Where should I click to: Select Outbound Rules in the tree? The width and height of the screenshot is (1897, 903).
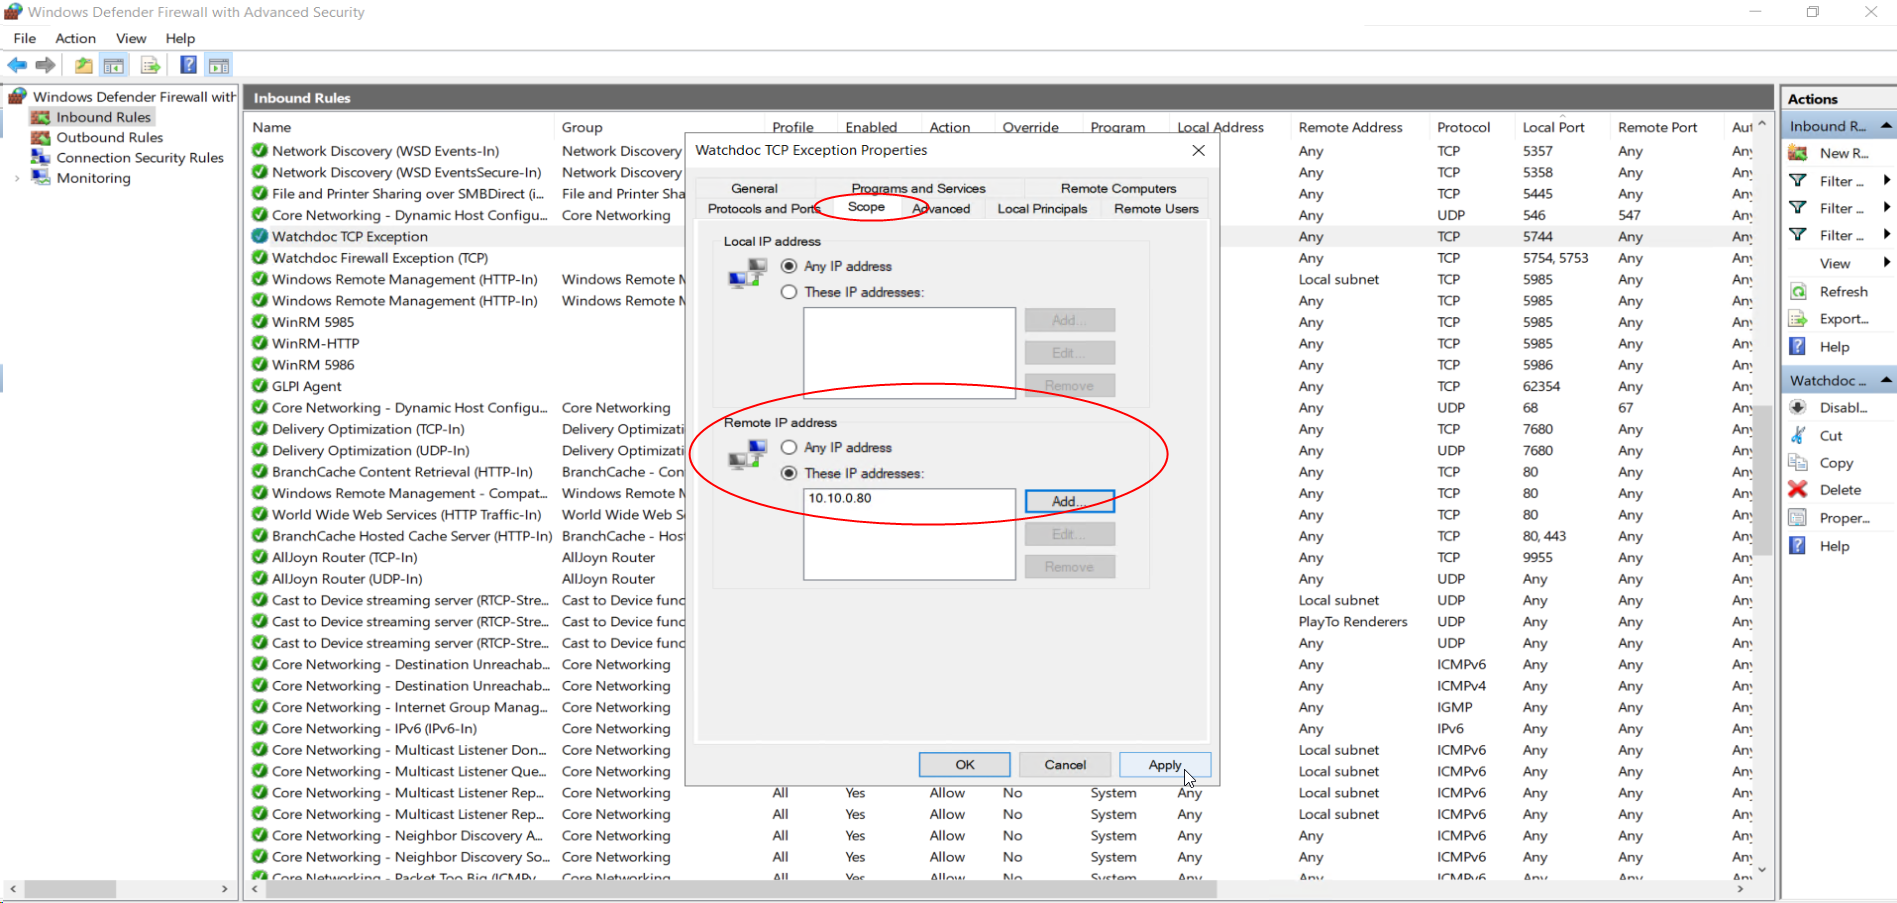[x=109, y=137]
